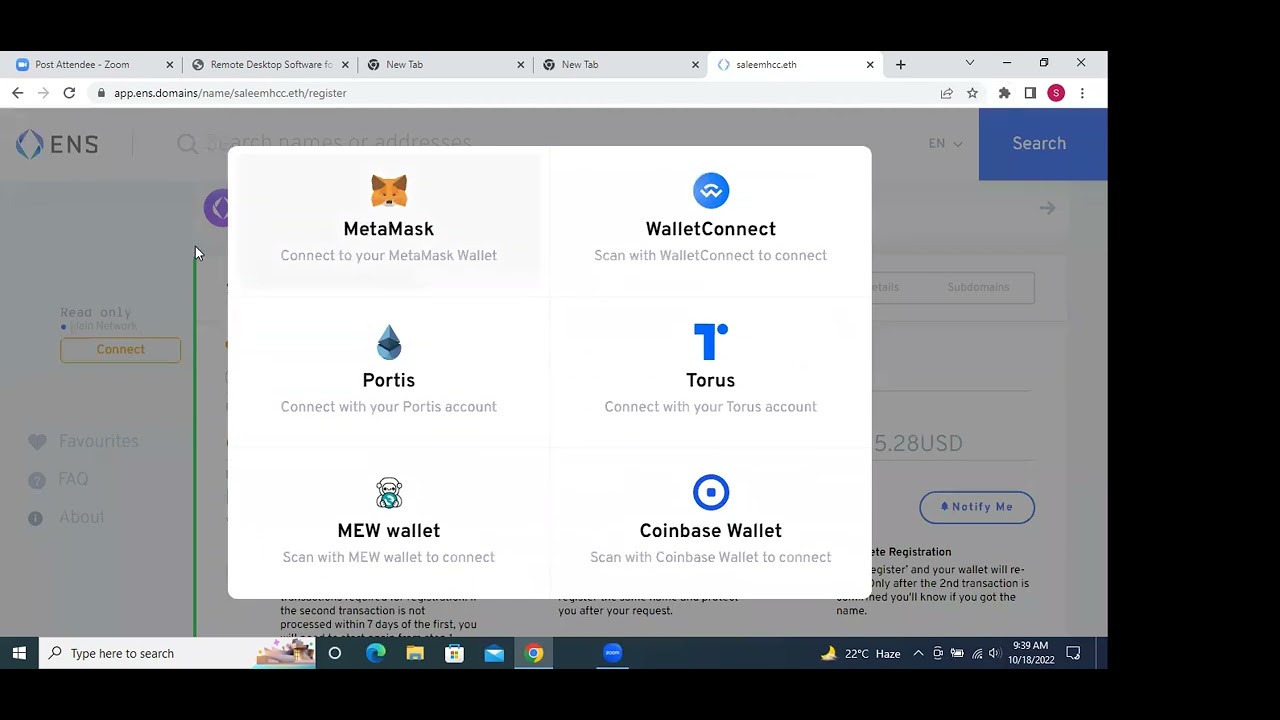Screen dimensions: 1280x720
Task: Open a new browser tab
Action: tap(901, 64)
